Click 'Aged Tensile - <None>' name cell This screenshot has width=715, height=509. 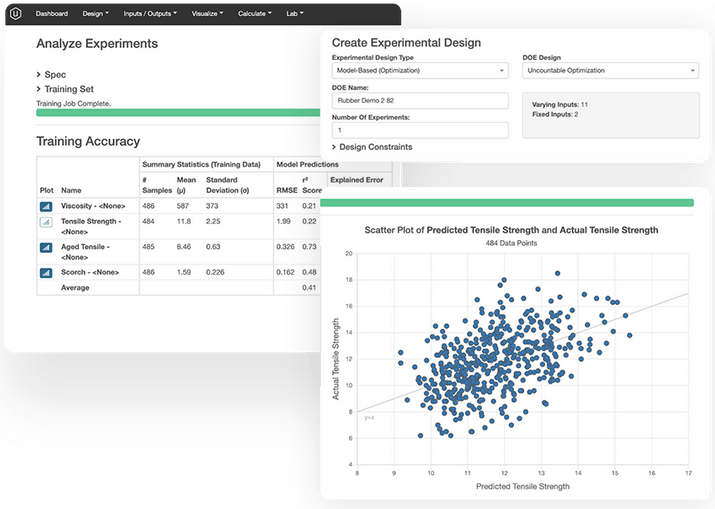point(85,252)
